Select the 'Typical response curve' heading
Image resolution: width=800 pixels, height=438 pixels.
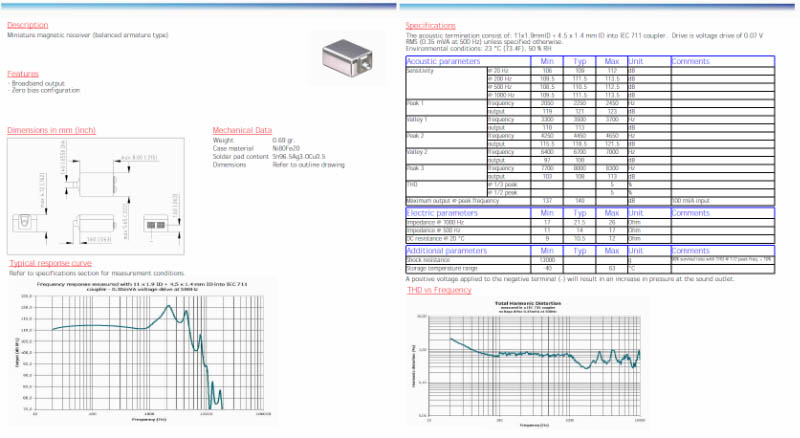click(51, 263)
